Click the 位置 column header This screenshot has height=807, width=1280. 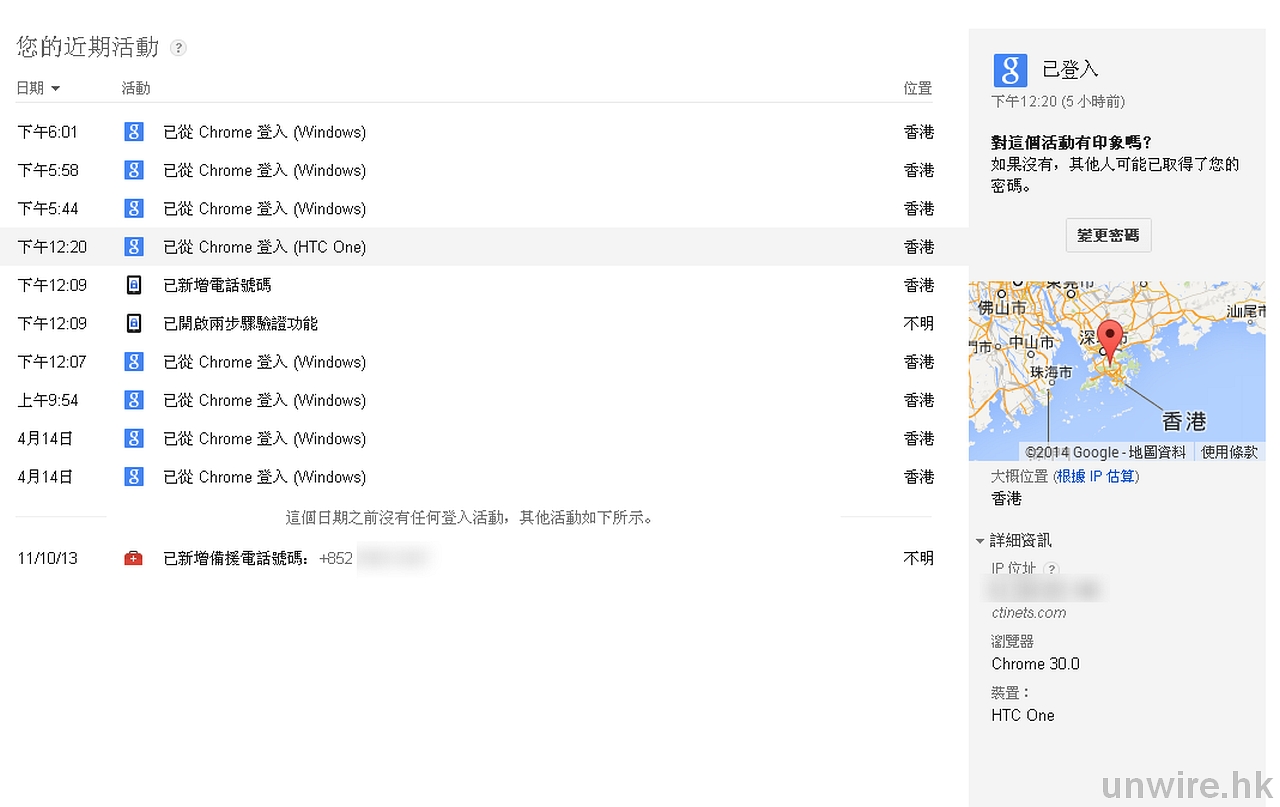917,89
